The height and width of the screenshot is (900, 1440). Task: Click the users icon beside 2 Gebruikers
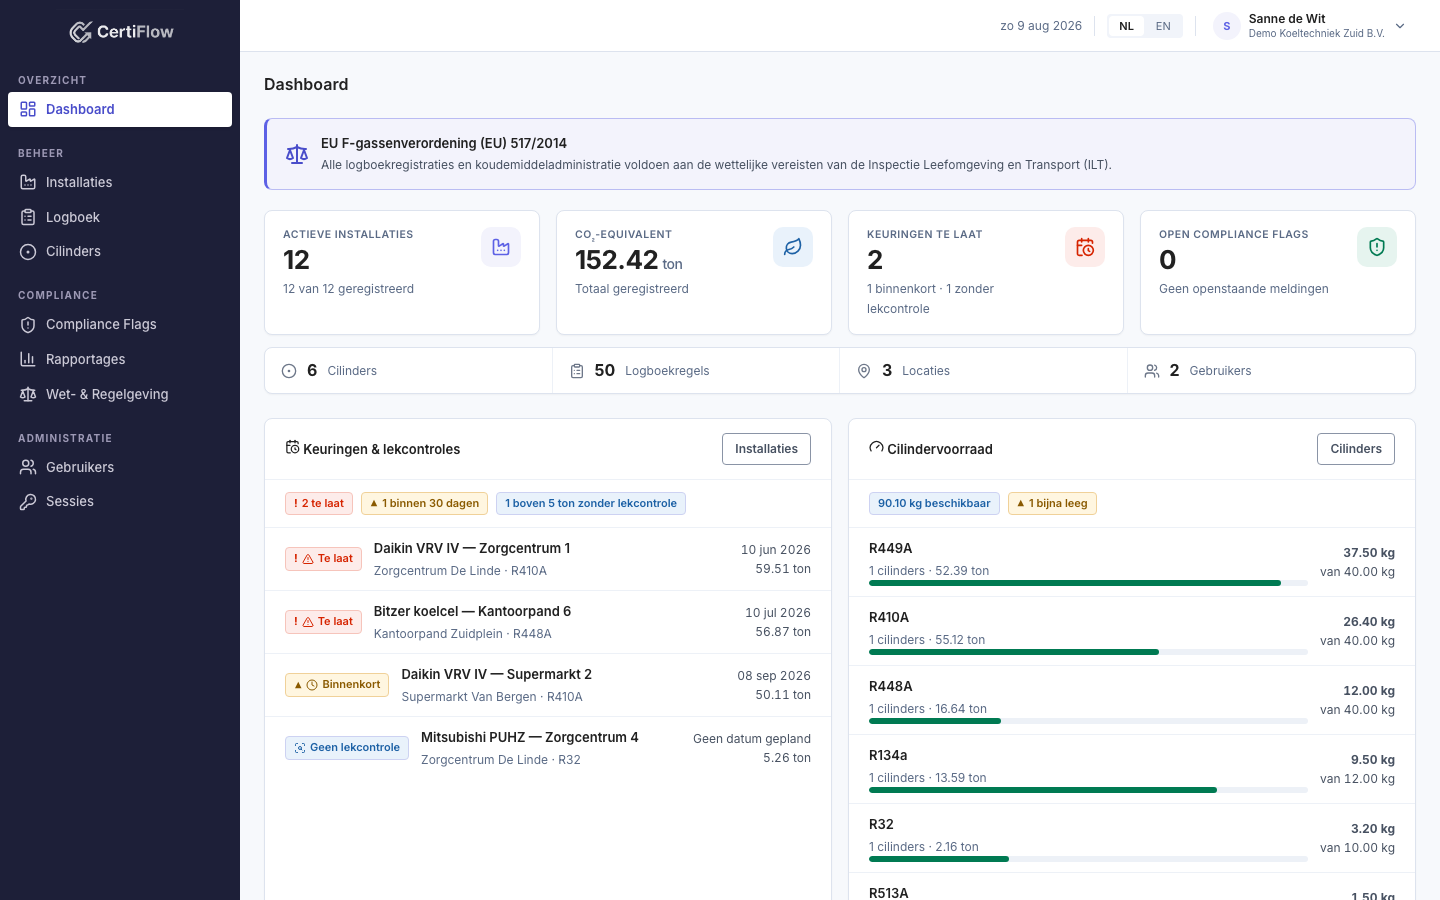coord(1152,371)
